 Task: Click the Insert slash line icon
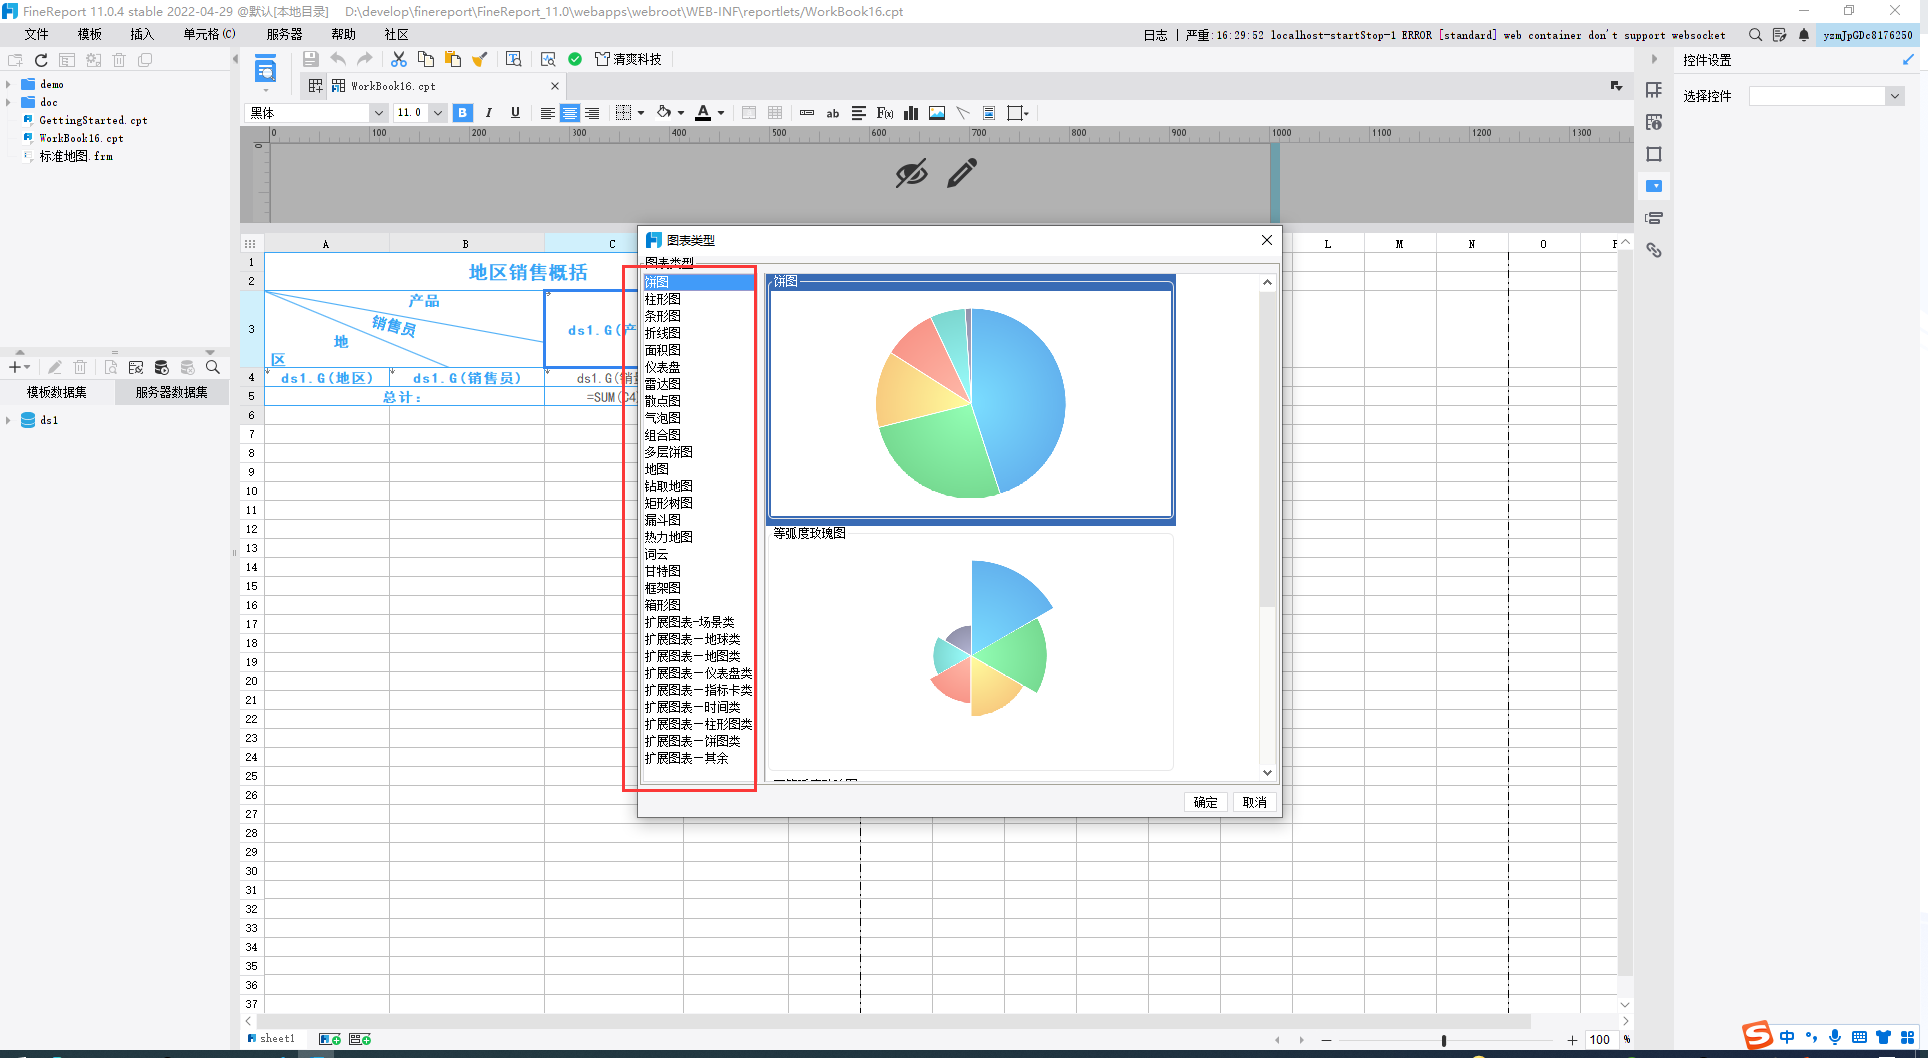tap(963, 113)
